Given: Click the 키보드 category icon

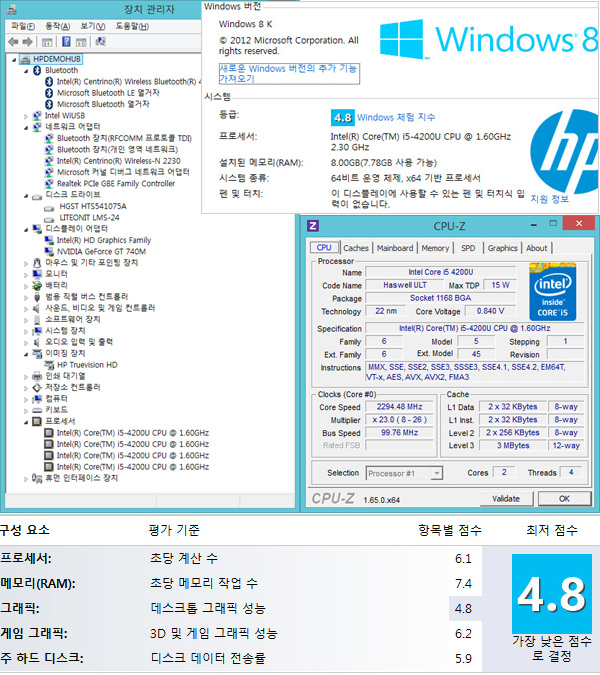Looking at the screenshot, I should (37, 410).
